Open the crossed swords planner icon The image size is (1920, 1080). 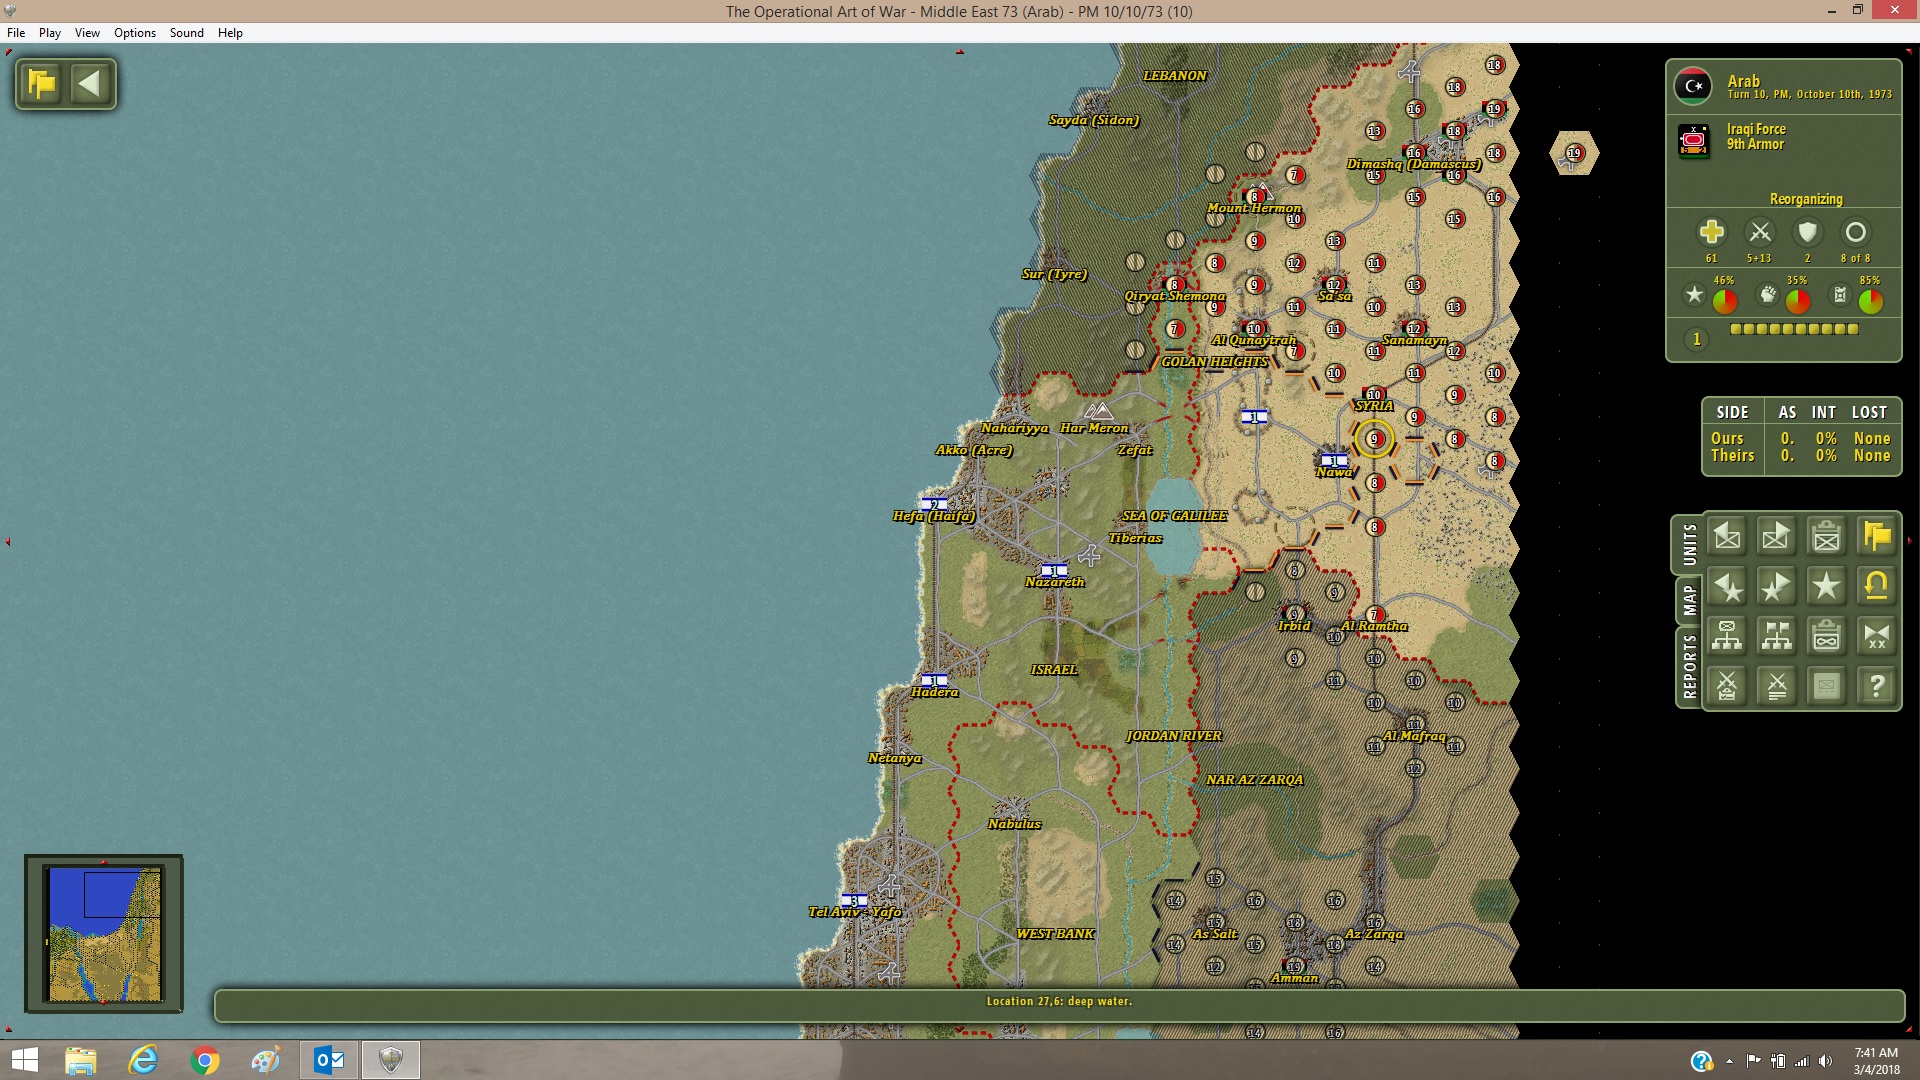coord(1727,686)
